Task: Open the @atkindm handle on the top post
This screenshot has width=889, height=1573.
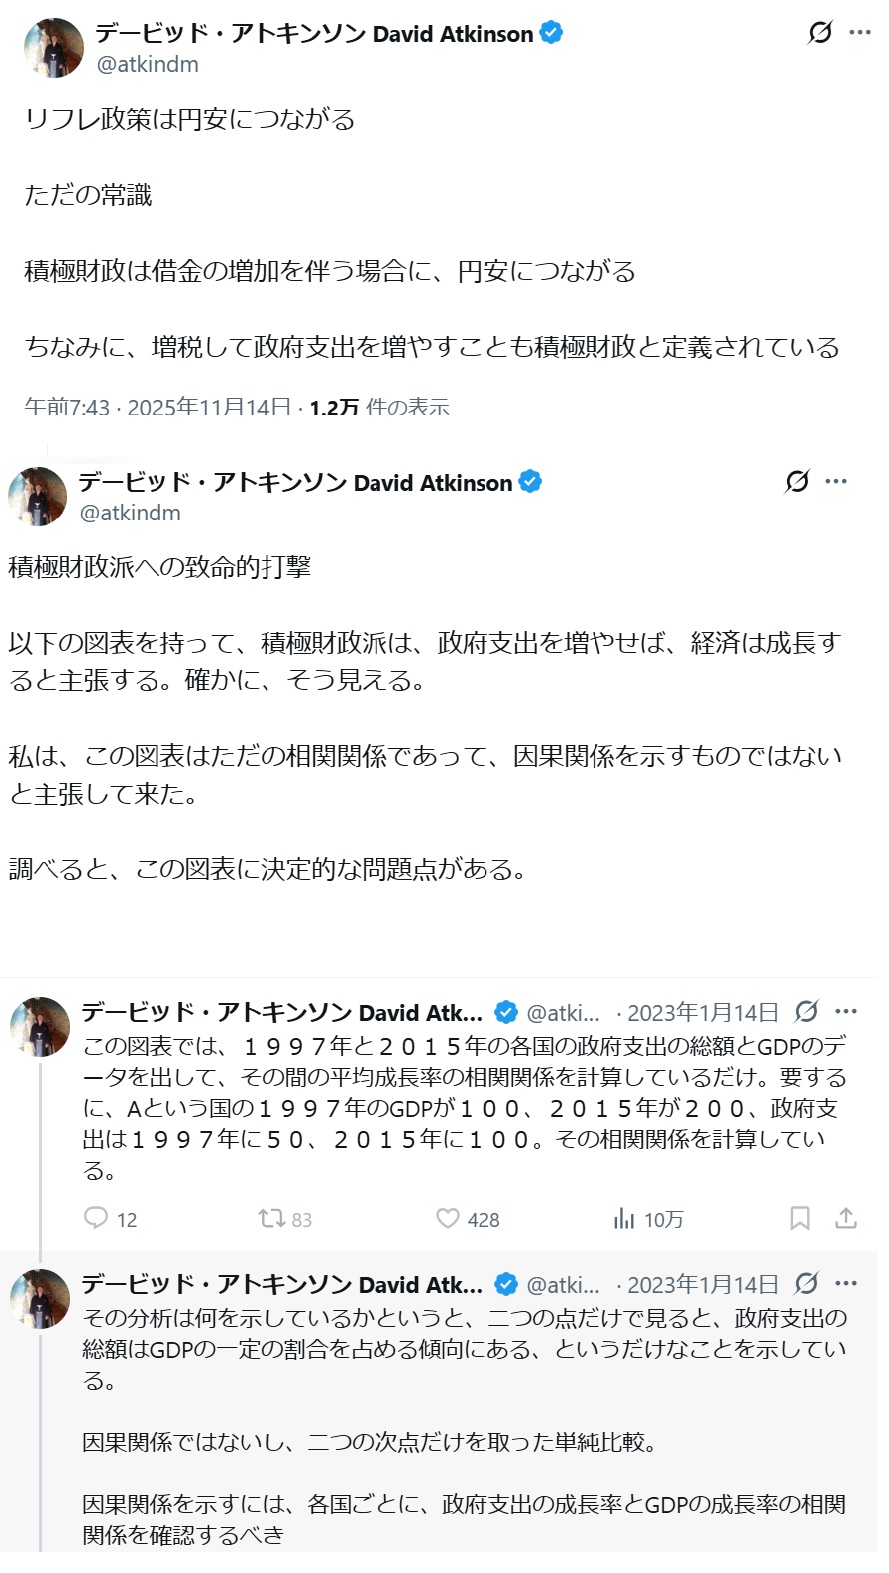Action: coord(147,64)
